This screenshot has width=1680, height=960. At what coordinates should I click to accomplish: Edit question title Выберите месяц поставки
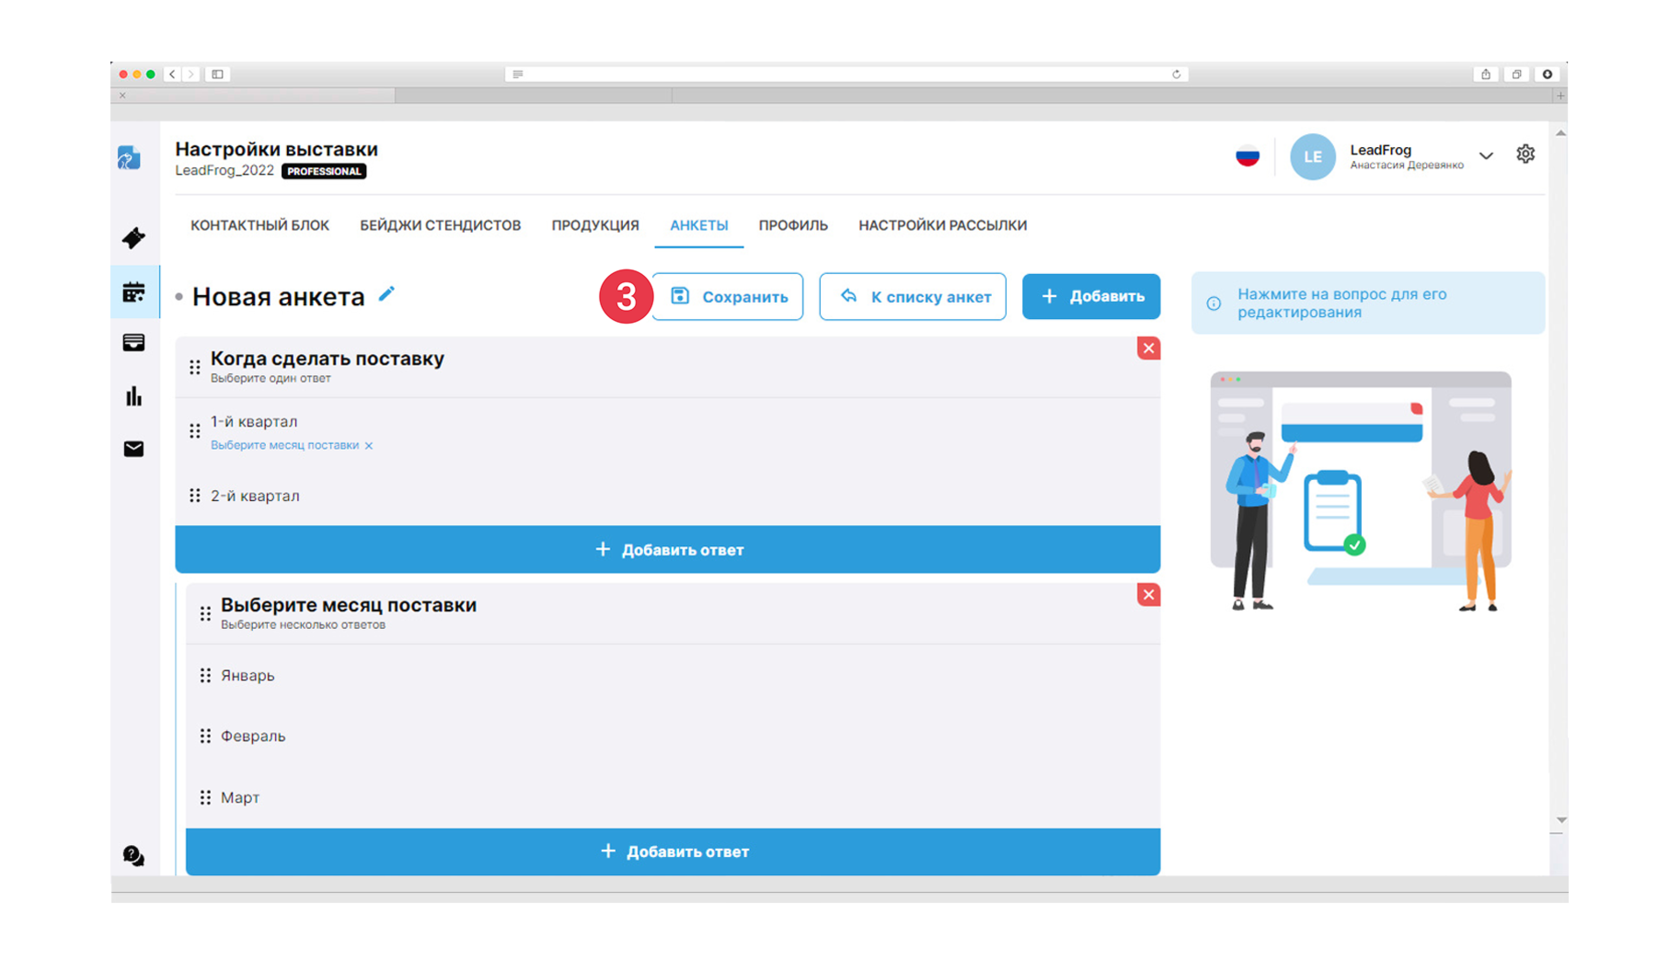pyautogui.click(x=348, y=605)
